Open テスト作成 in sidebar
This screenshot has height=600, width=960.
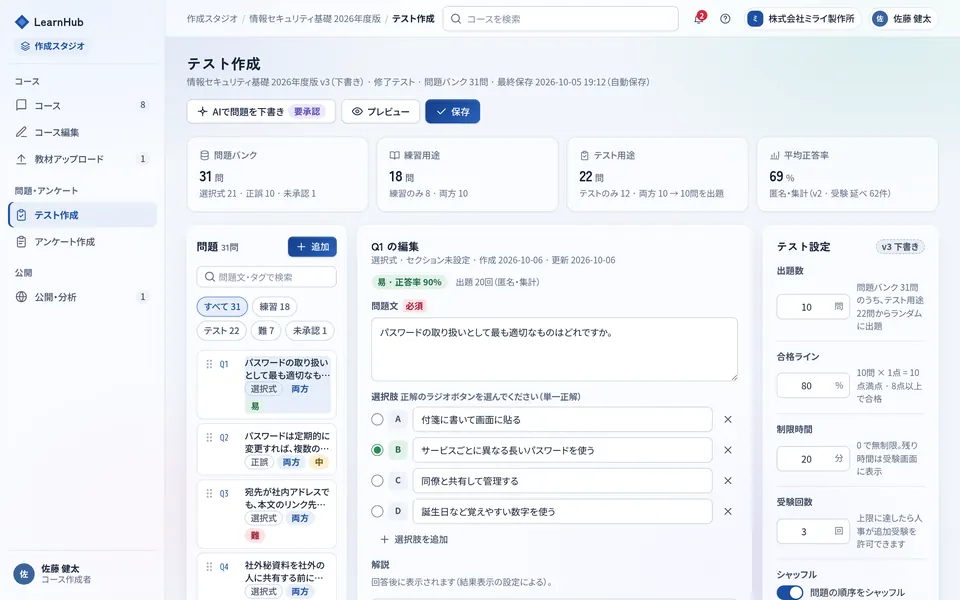pos(82,215)
